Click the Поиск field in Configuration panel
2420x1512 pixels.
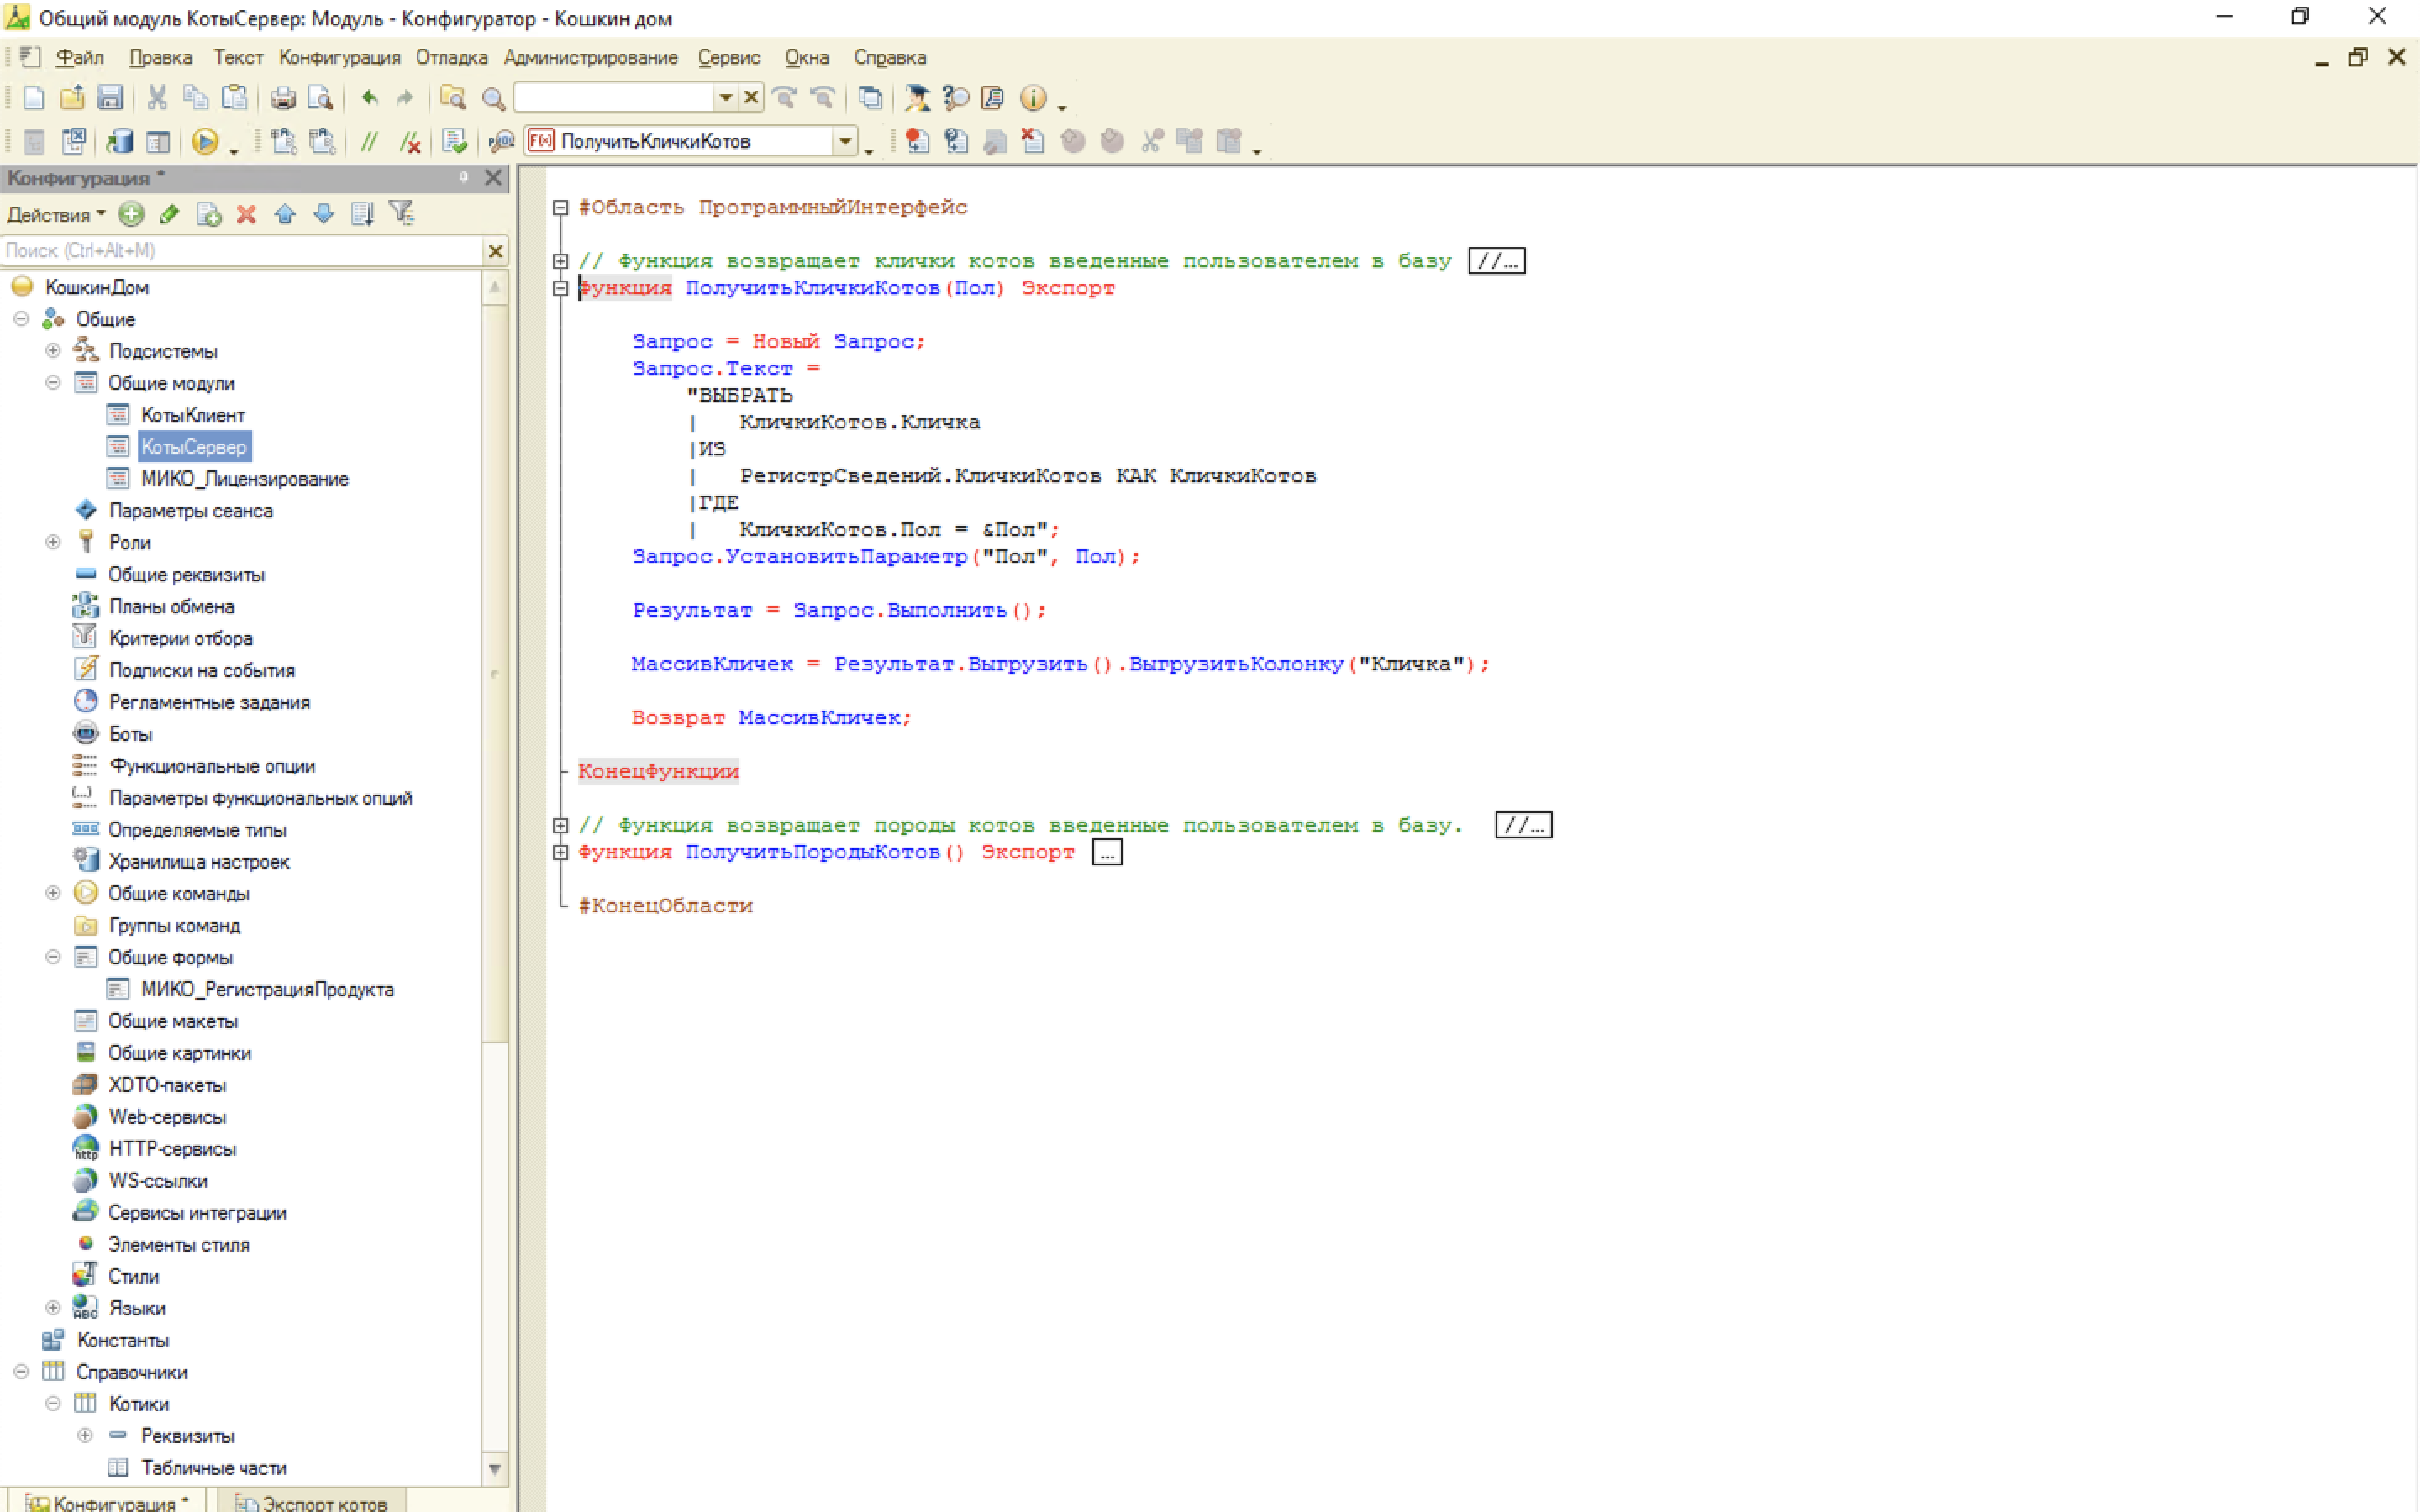[243, 250]
